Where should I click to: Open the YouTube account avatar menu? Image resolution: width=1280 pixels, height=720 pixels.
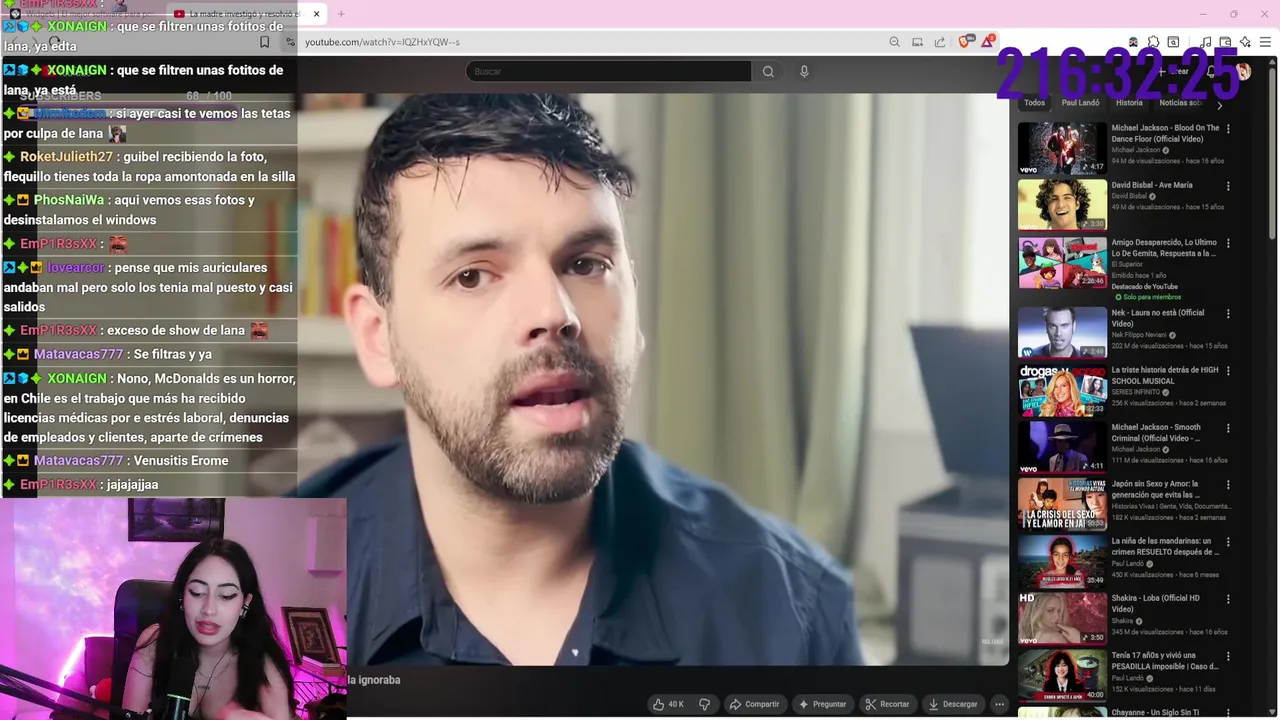click(x=1243, y=71)
